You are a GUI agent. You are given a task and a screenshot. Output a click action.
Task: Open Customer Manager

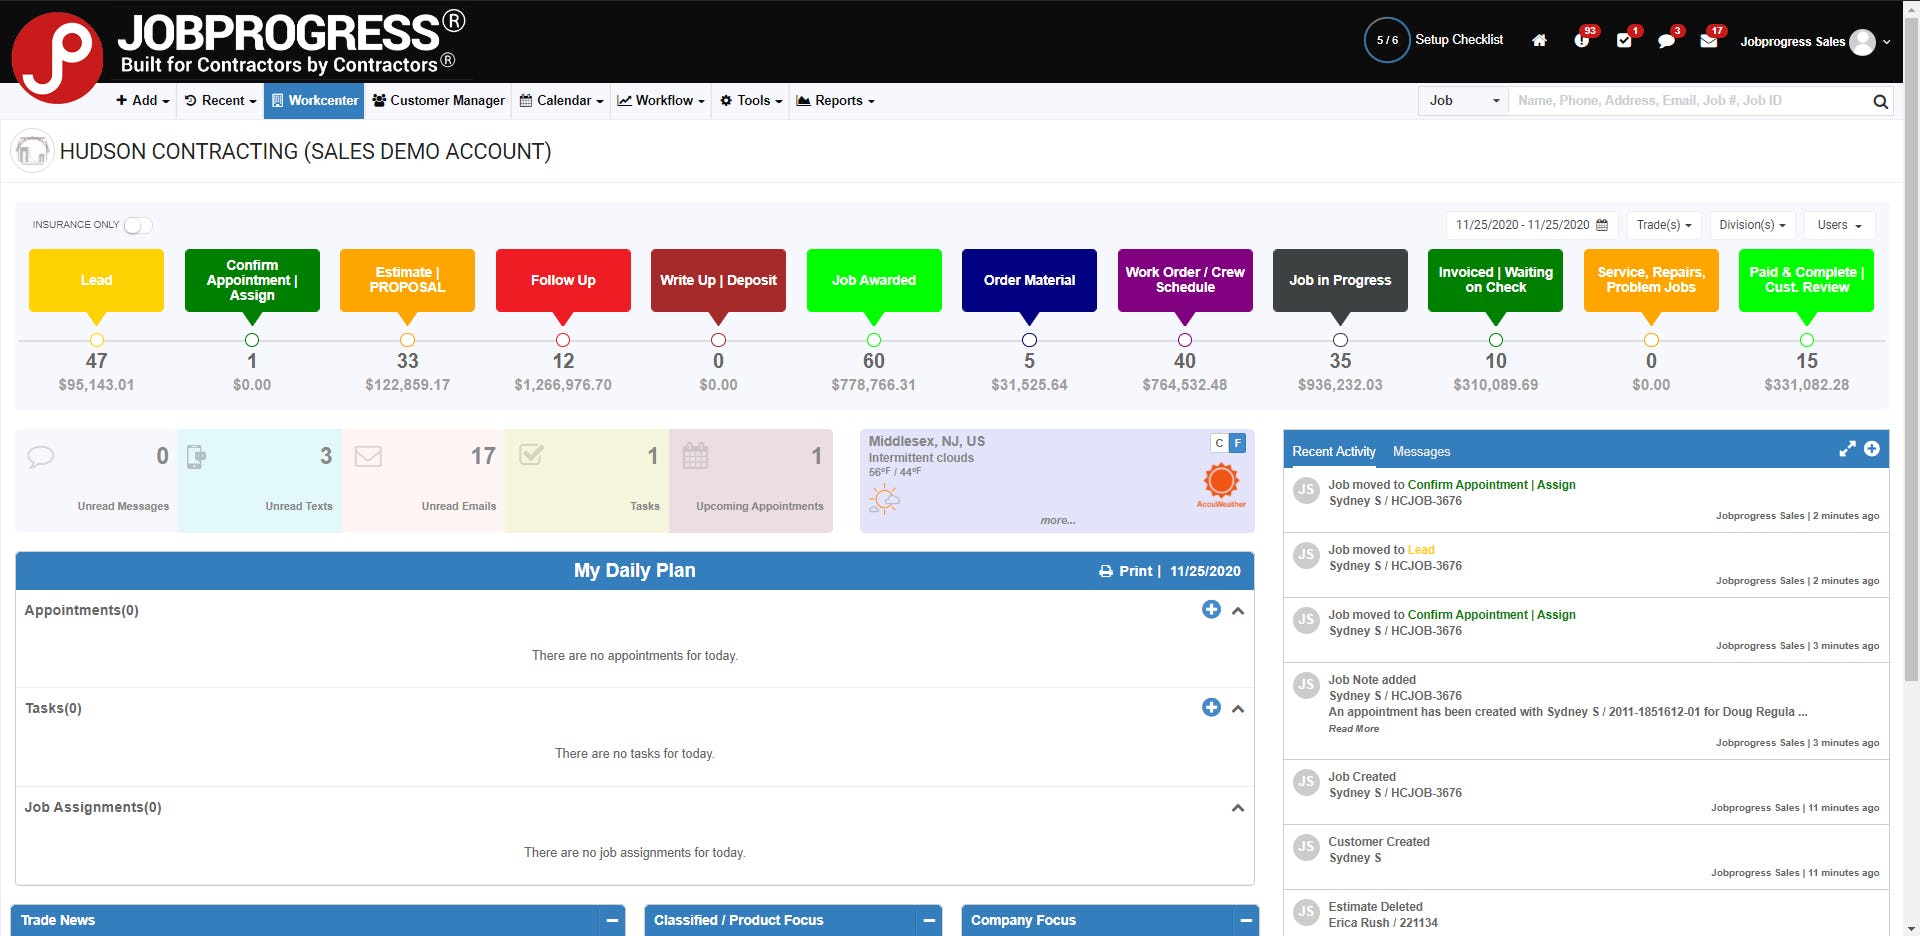[x=438, y=101]
